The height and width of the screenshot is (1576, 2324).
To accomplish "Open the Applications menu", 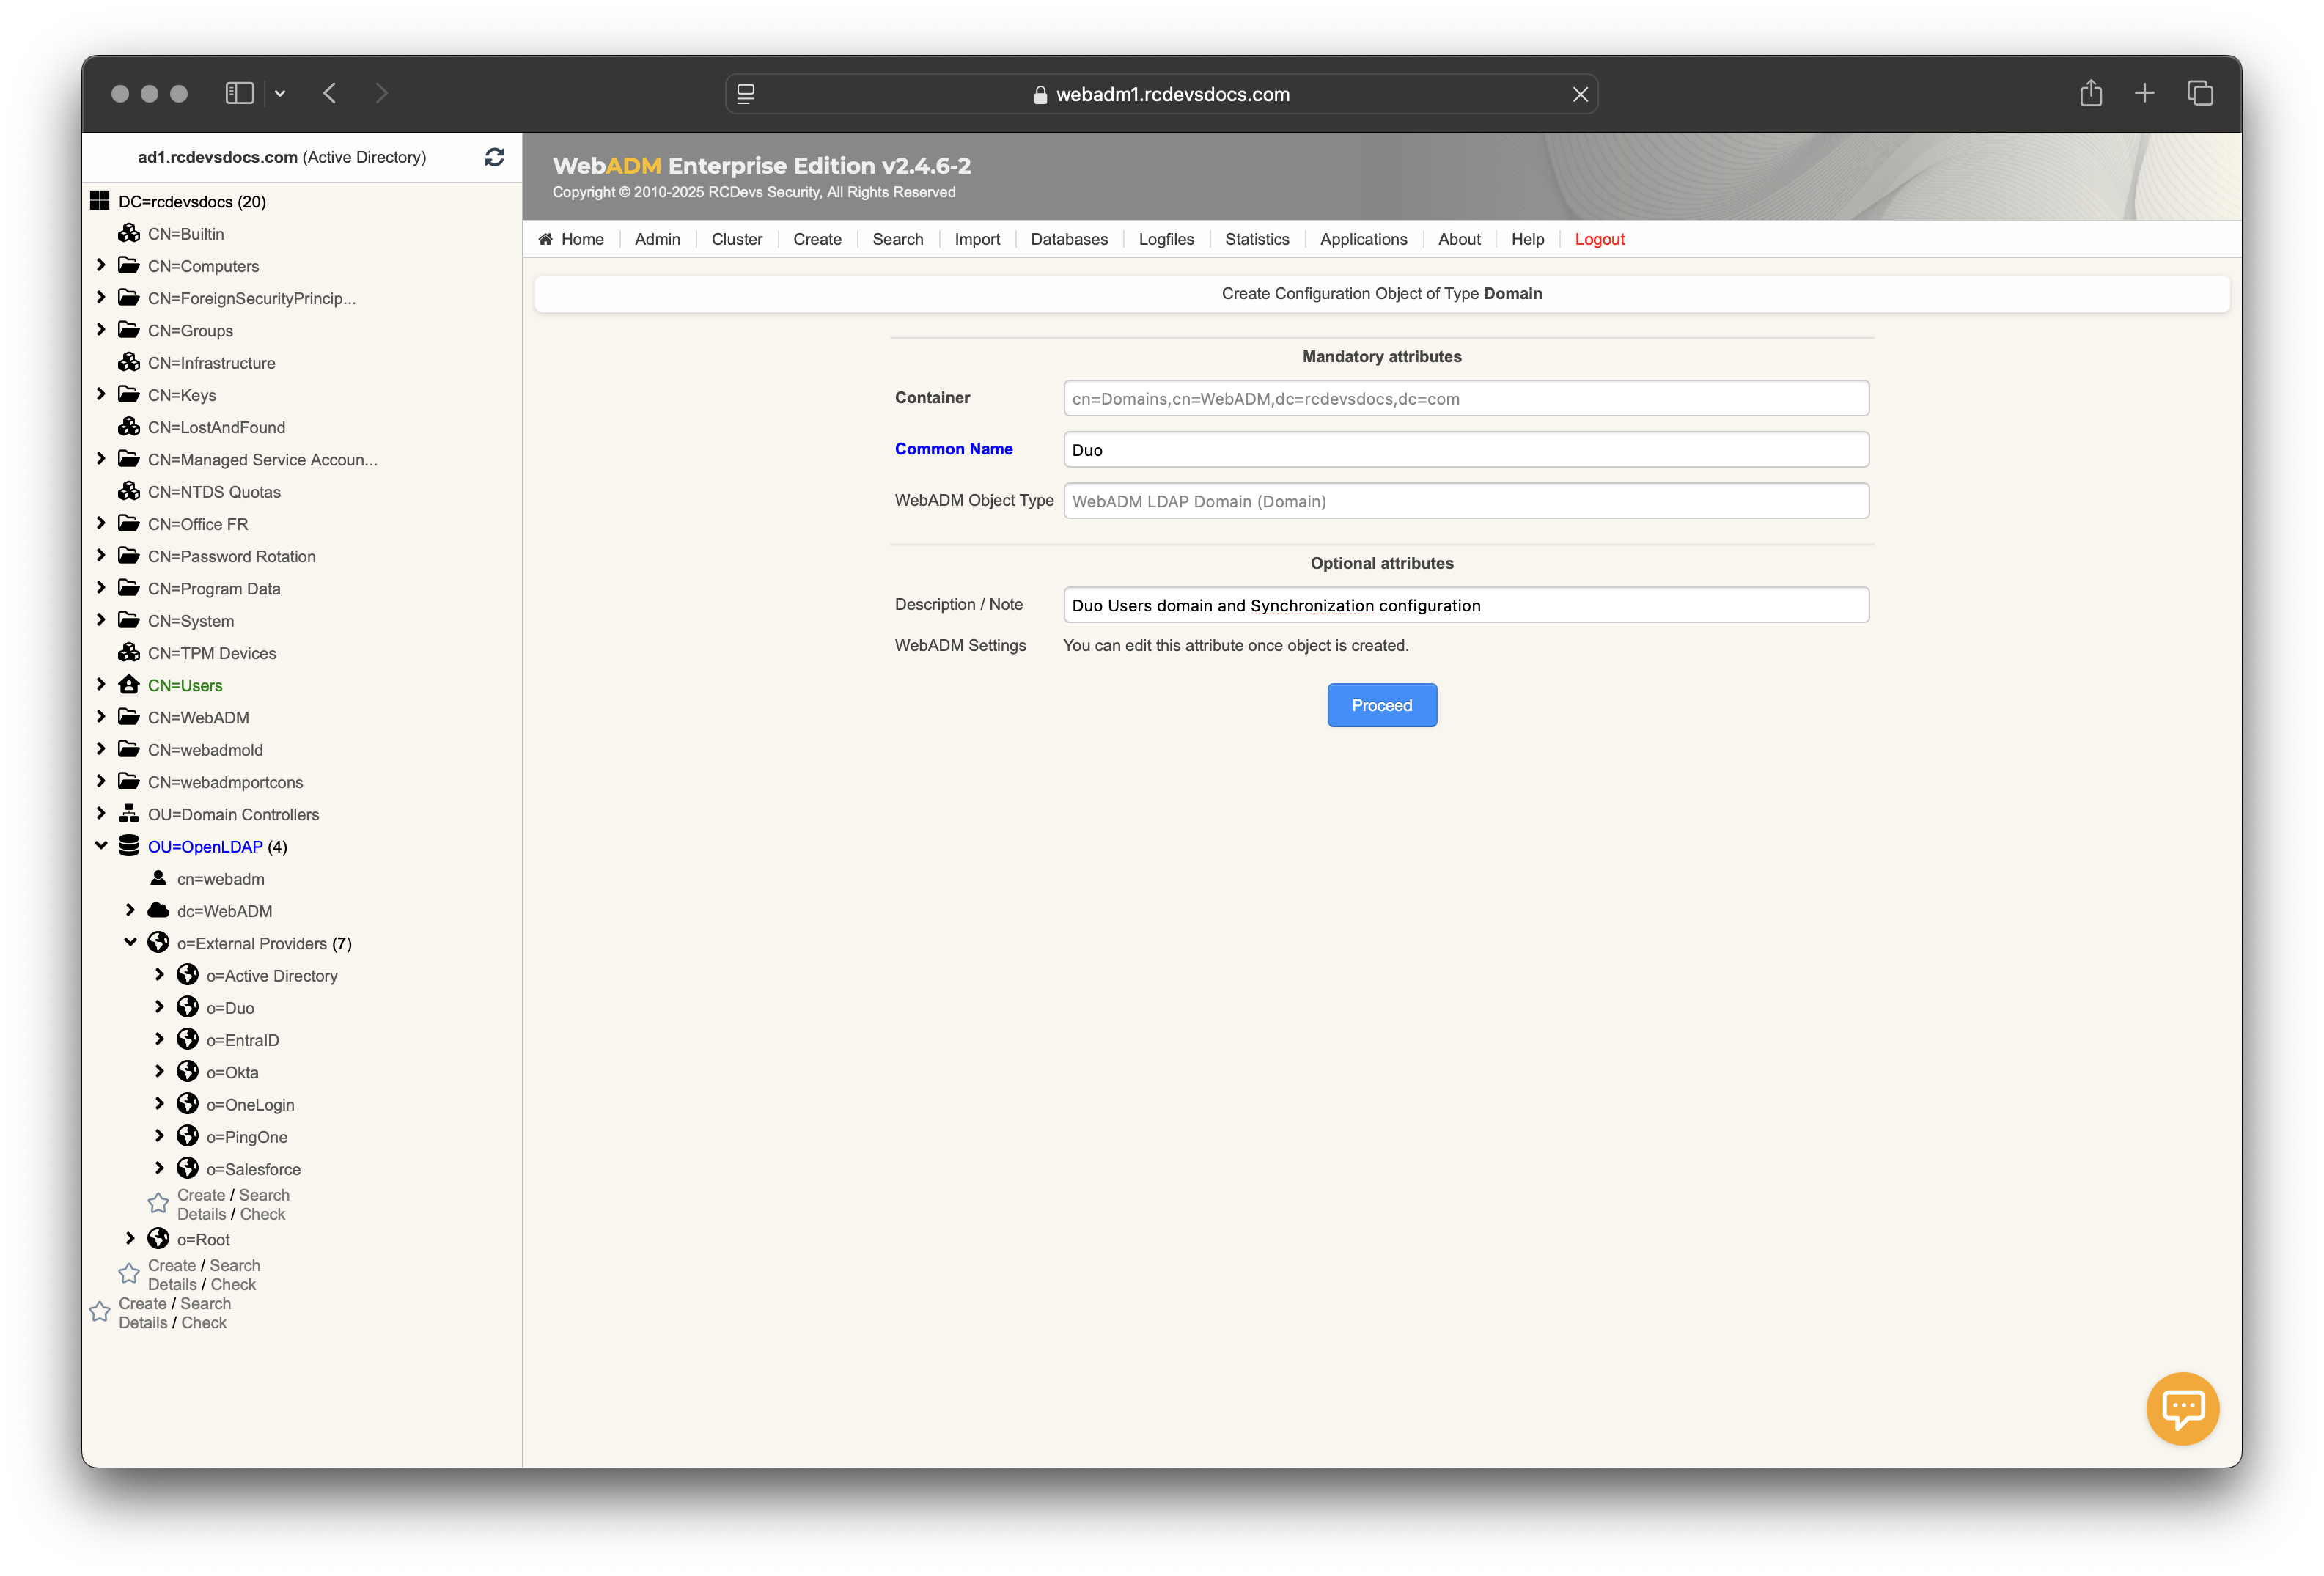I will pyautogui.click(x=1363, y=239).
